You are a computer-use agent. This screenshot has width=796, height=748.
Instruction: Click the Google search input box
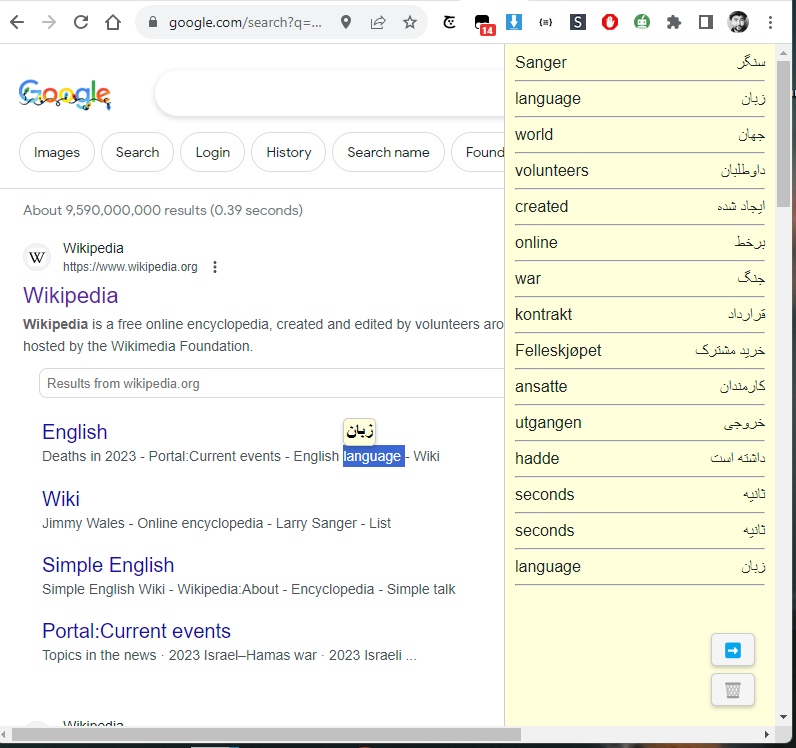(x=330, y=93)
